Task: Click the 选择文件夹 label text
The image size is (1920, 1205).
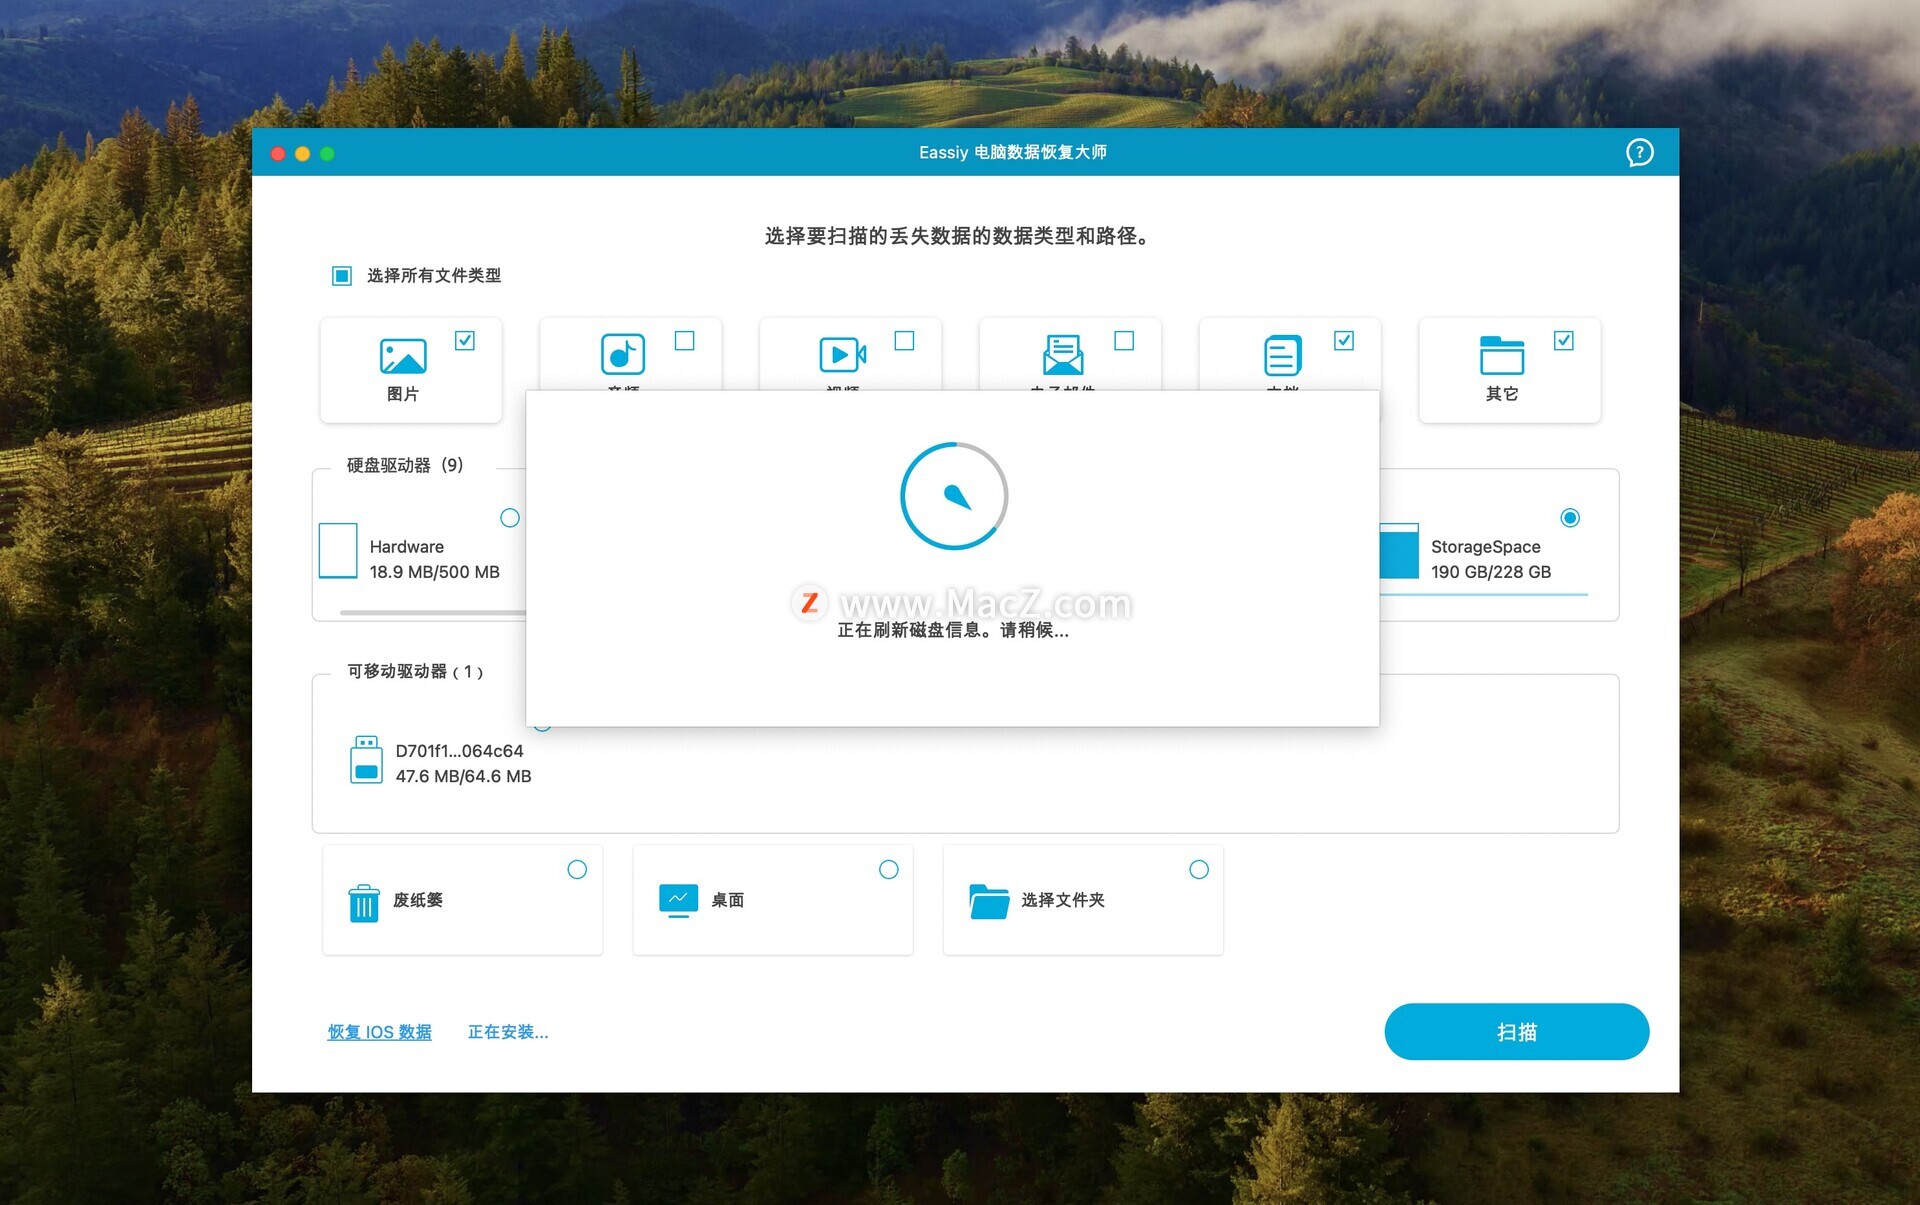Action: (1062, 900)
